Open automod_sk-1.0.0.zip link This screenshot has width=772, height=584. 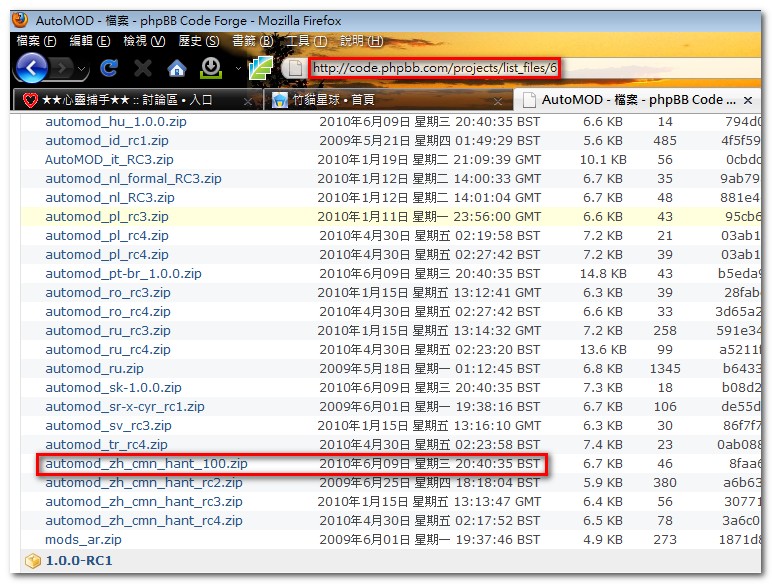[113, 388]
